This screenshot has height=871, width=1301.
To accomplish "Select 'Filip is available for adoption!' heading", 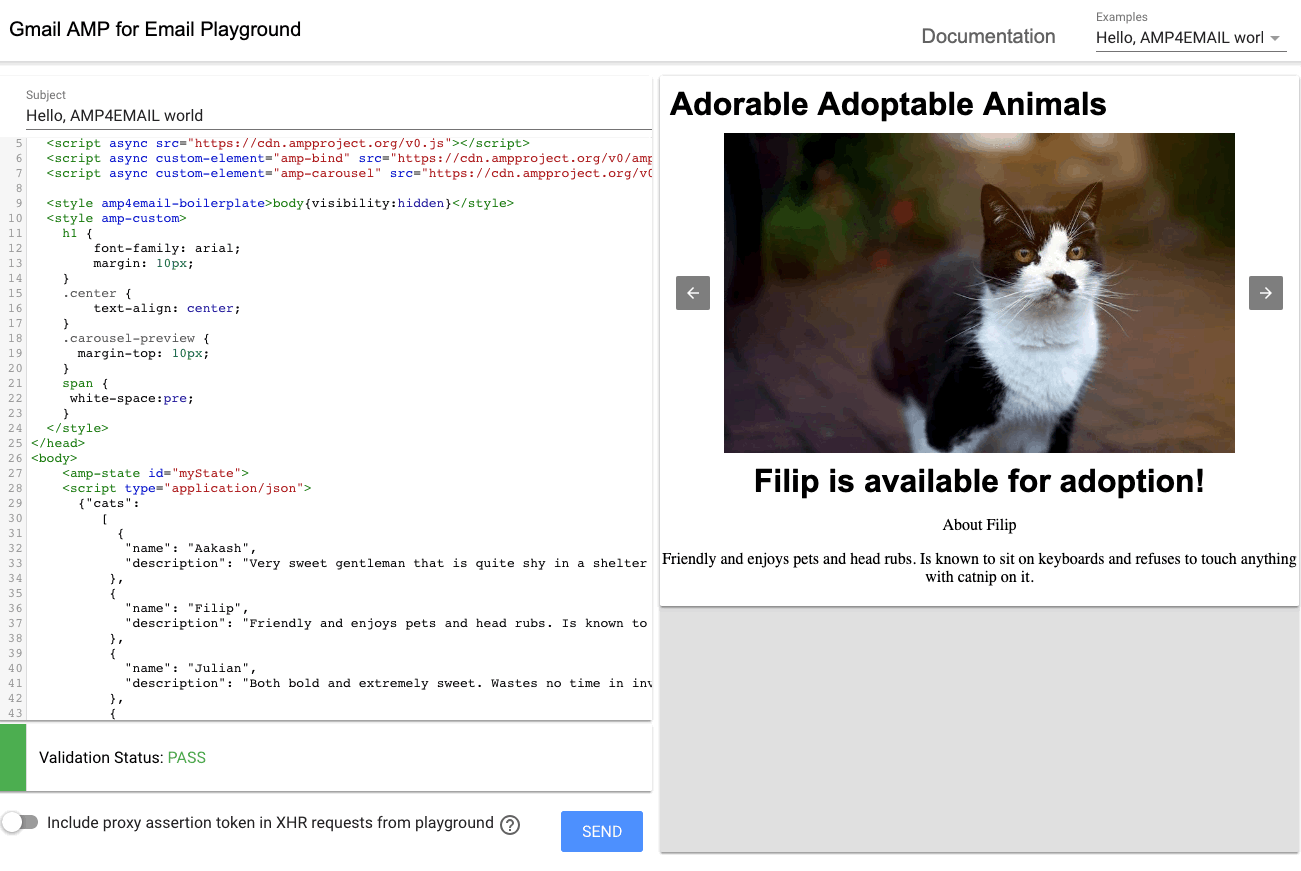I will [979, 481].
